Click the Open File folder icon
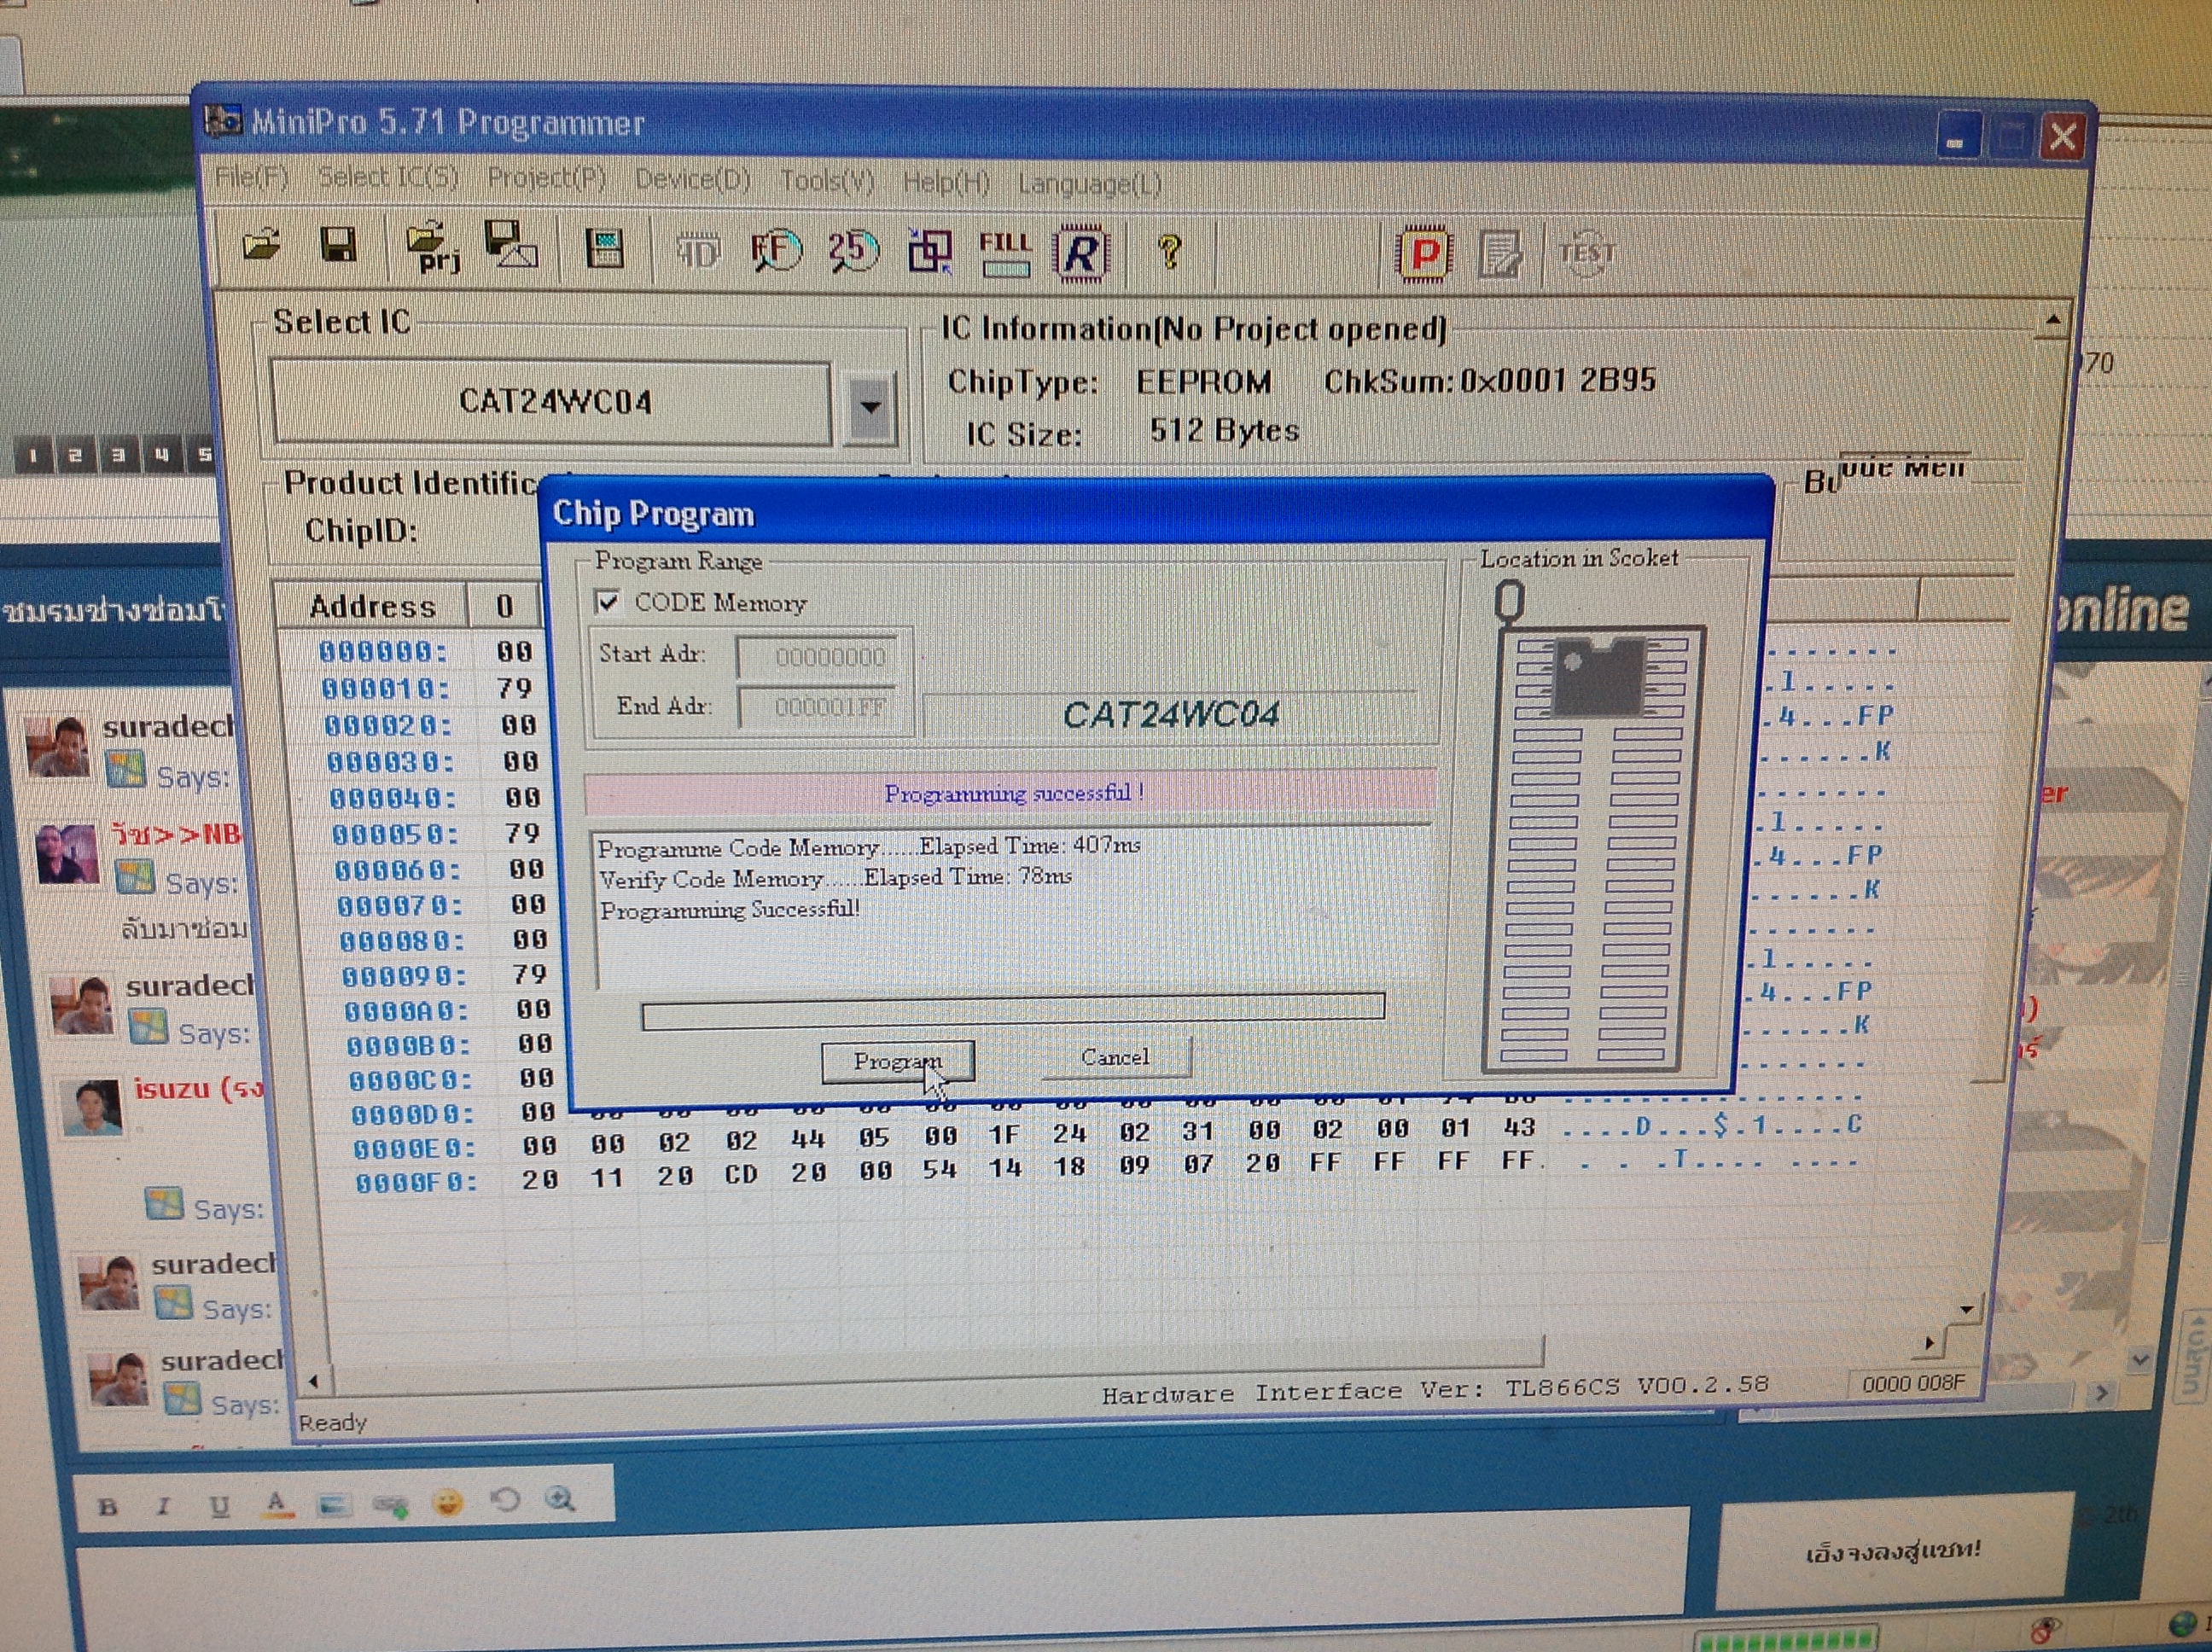Screen dimensions: 2212x1652 point(262,245)
